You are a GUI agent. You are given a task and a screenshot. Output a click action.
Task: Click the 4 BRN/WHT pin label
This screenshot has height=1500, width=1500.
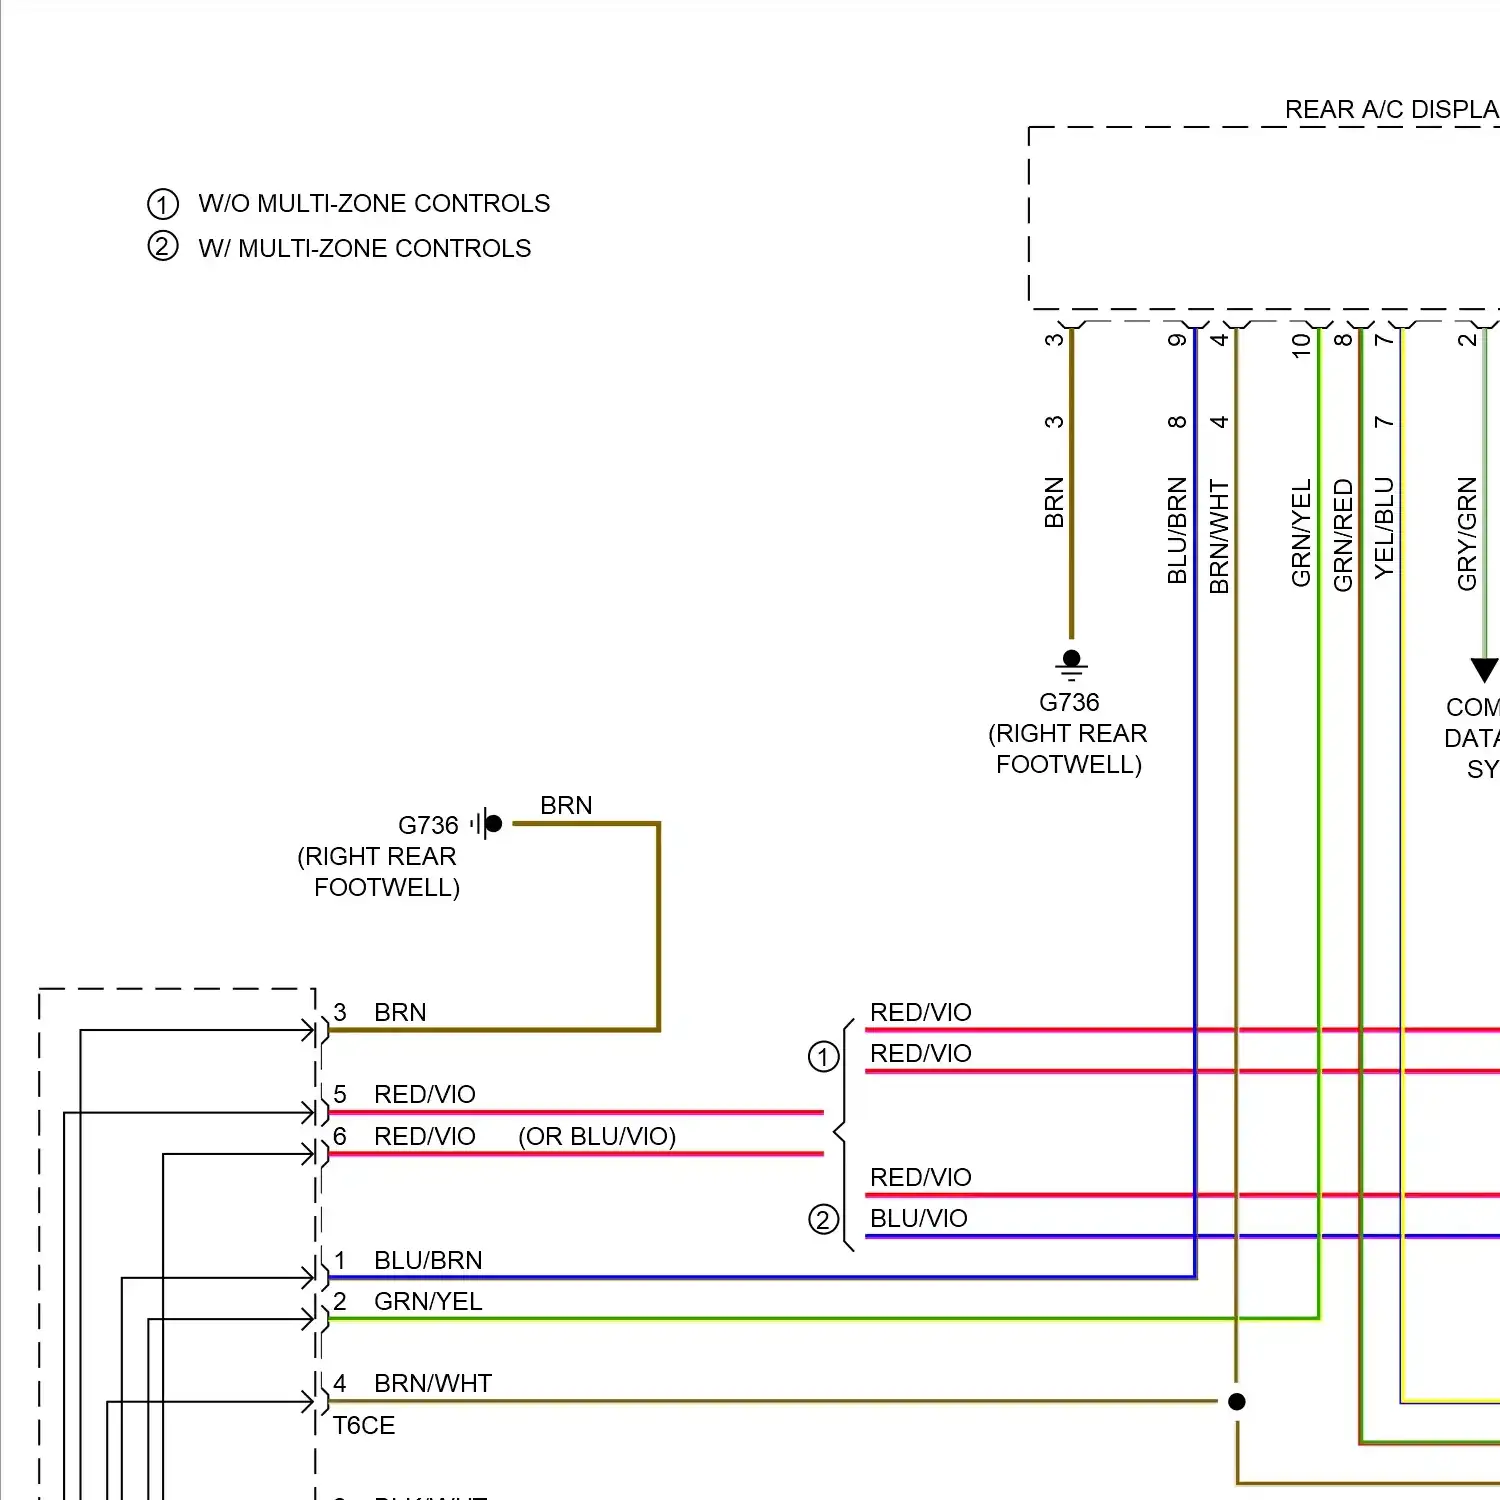coord(413,1383)
